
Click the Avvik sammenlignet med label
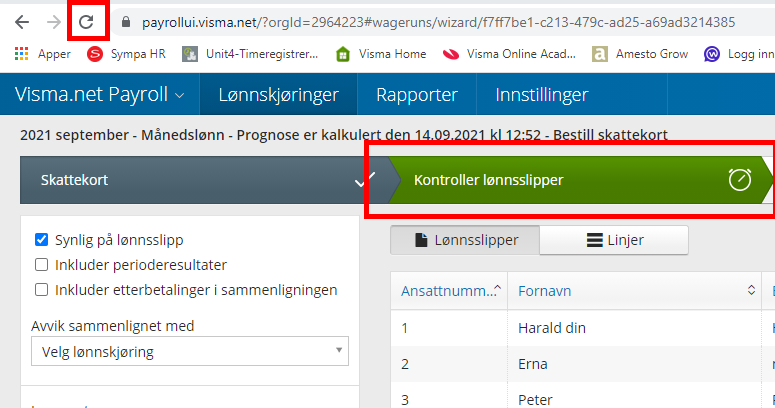pos(113,326)
